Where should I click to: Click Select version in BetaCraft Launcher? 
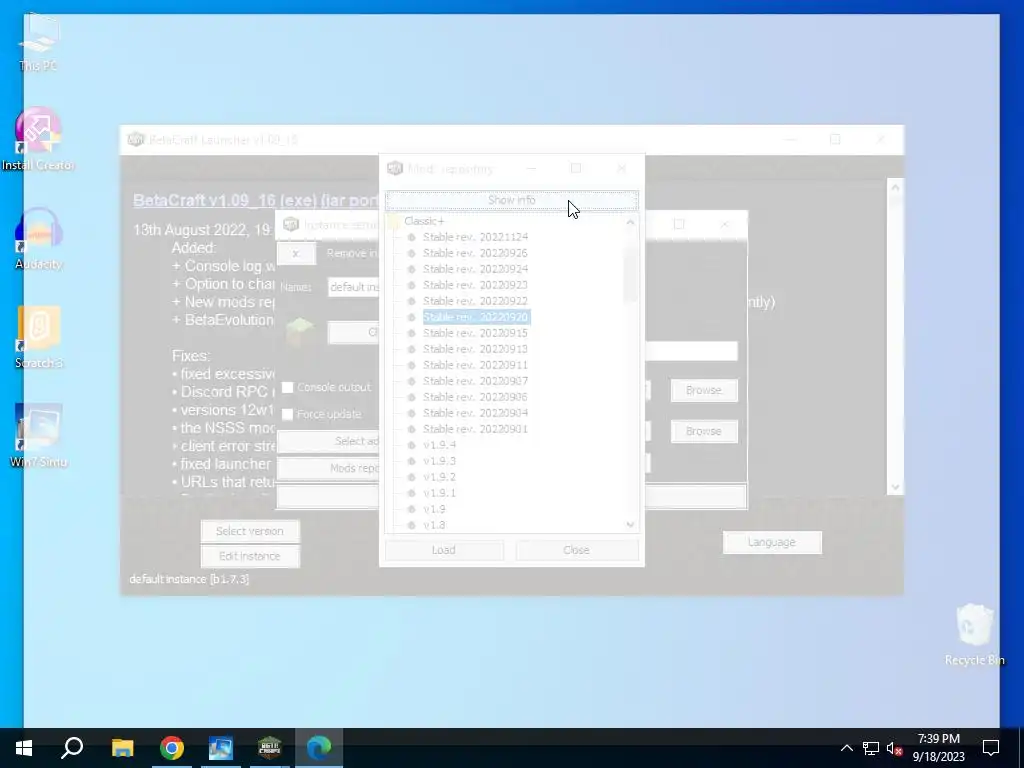250,531
